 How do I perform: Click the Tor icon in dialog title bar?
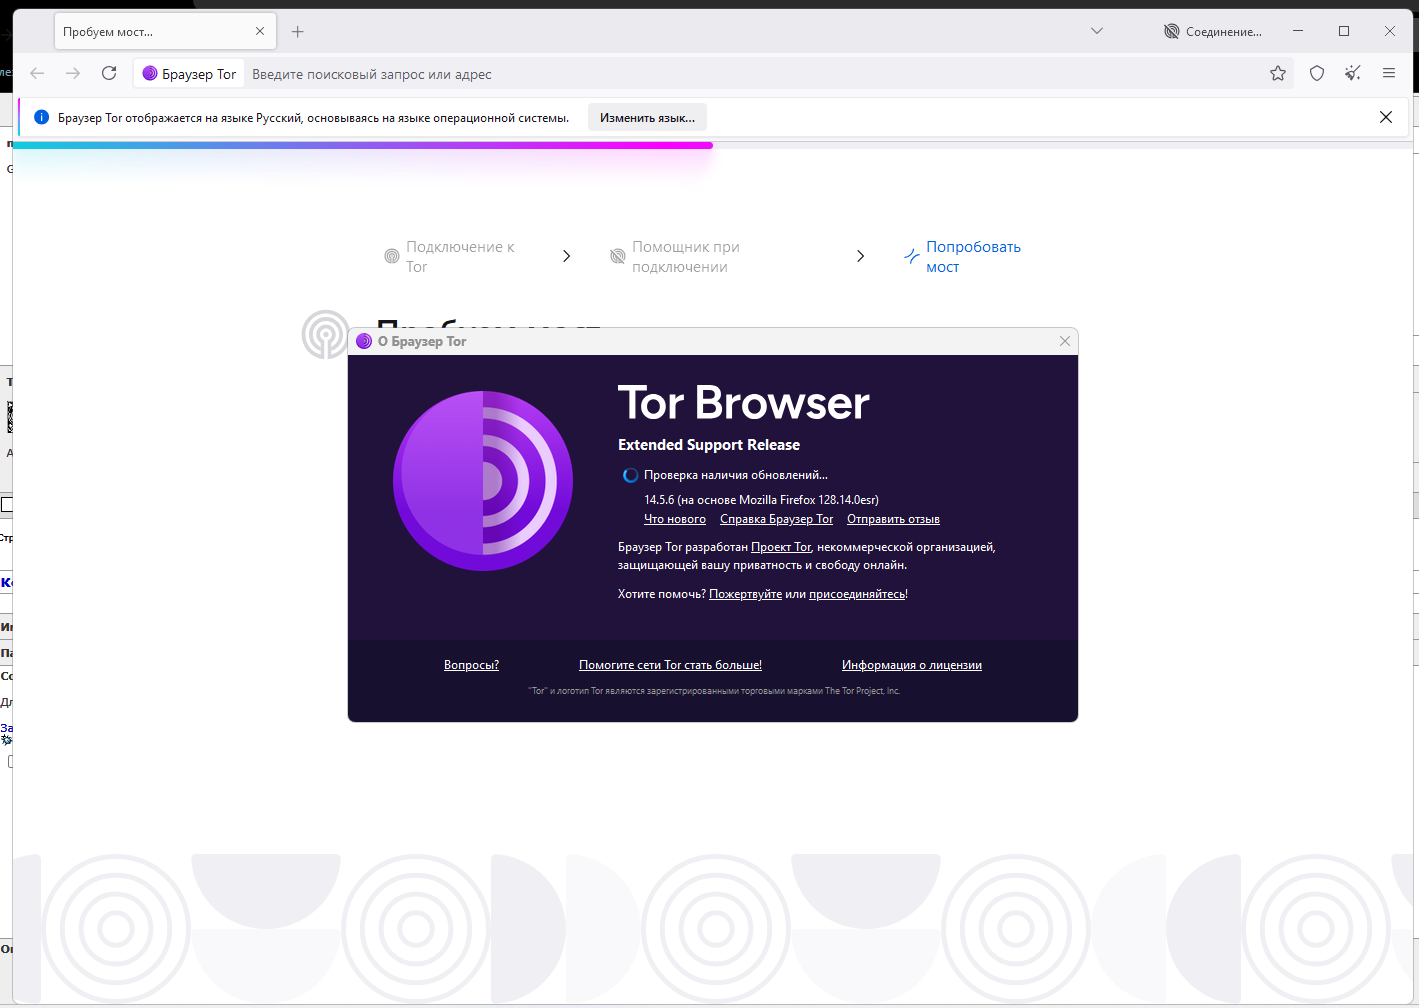(x=364, y=341)
